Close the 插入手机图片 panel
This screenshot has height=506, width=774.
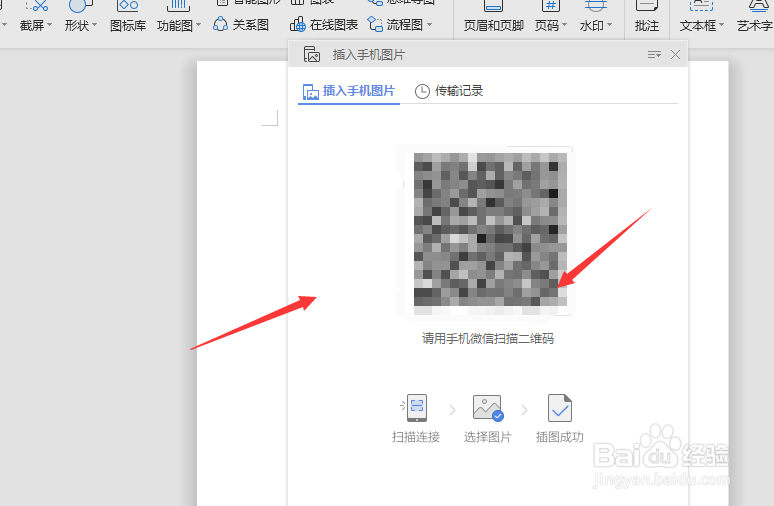(x=675, y=55)
